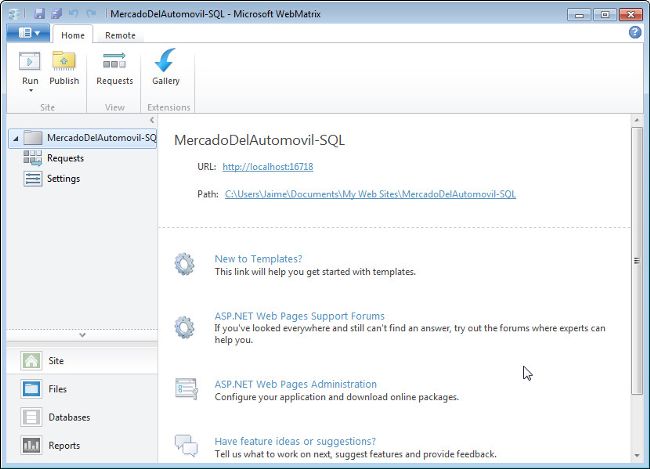This screenshot has height=469, width=650.
Task: Select Requests in the navigation tree
Action: pyautogui.click(x=65, y=158)
